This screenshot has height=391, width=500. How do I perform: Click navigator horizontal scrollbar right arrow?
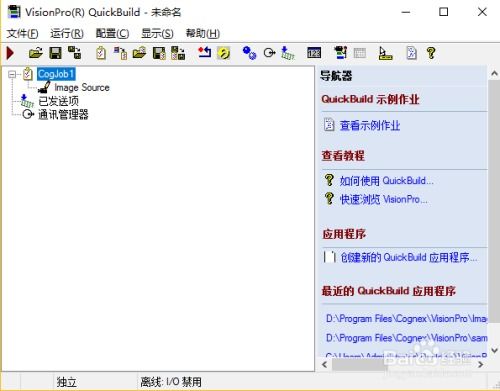click(x=480, y=365)
